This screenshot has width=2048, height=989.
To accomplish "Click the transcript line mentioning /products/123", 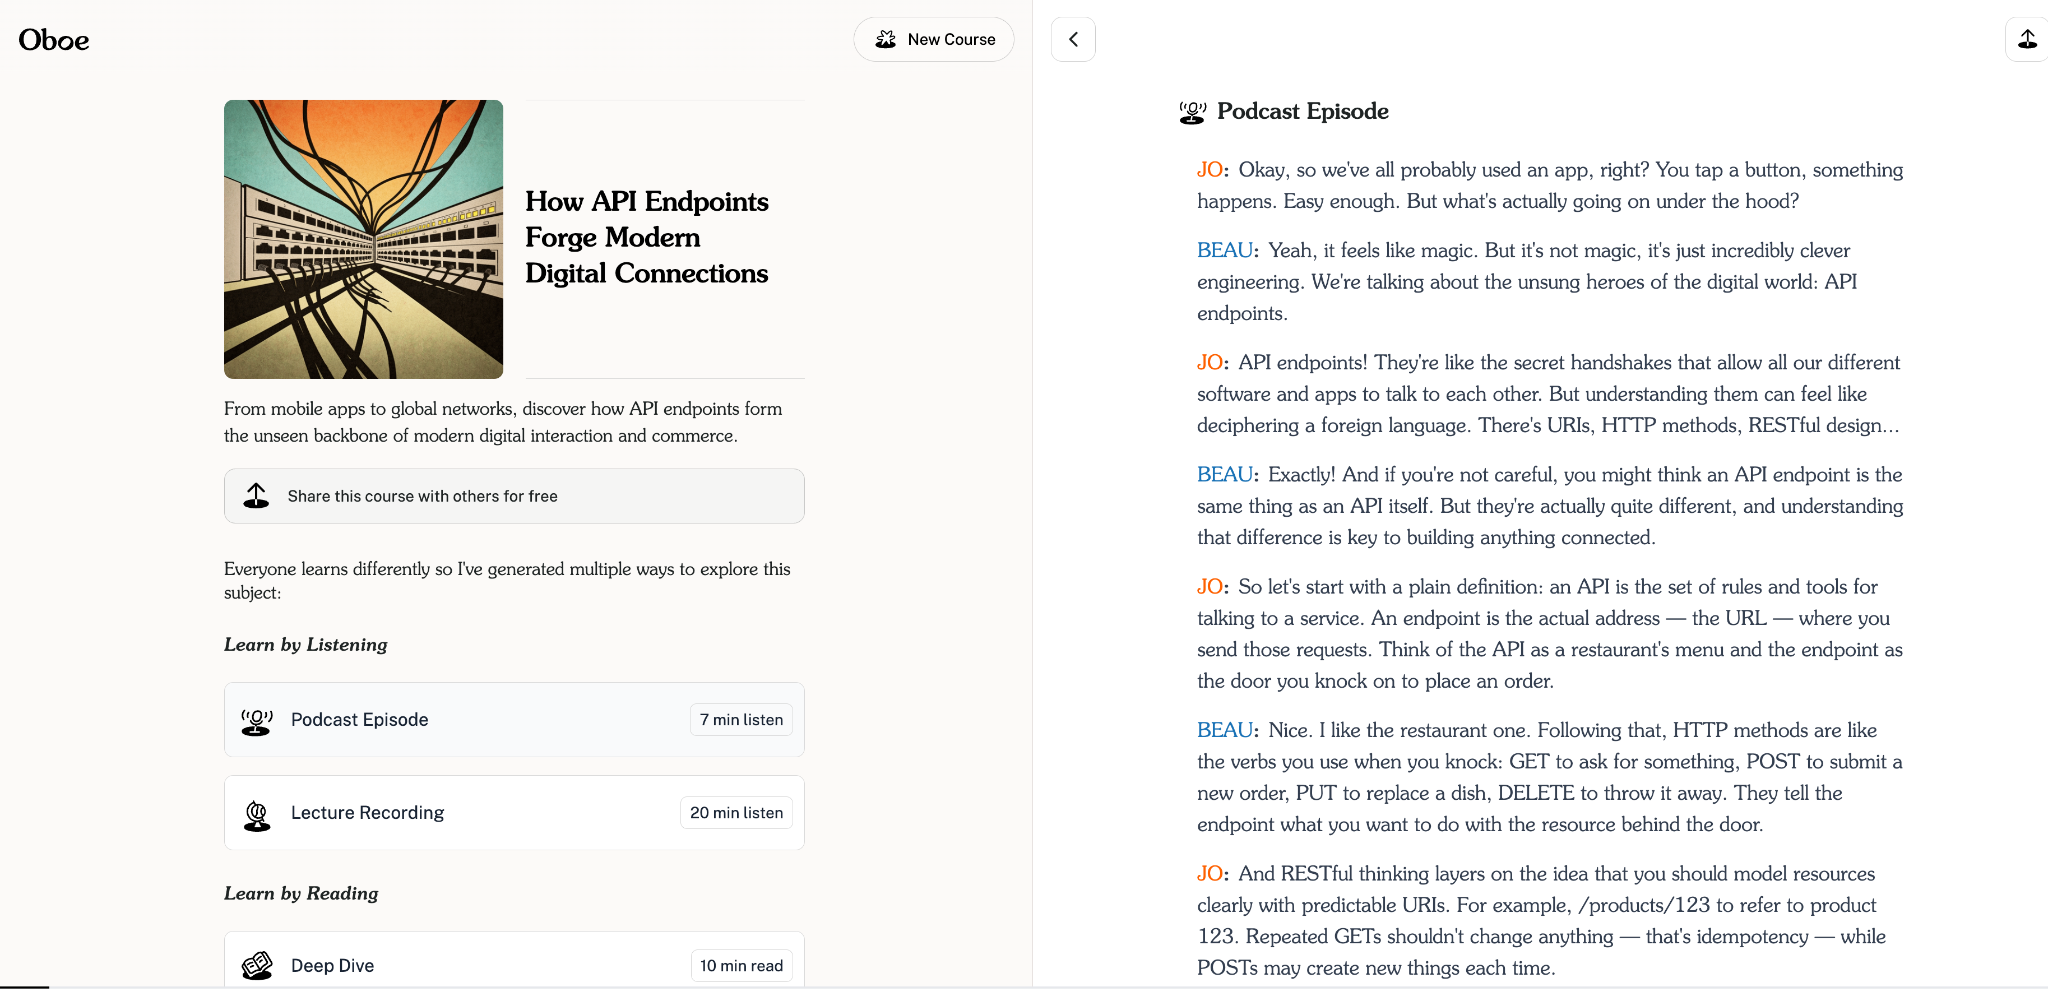I will pos(1537,905).
